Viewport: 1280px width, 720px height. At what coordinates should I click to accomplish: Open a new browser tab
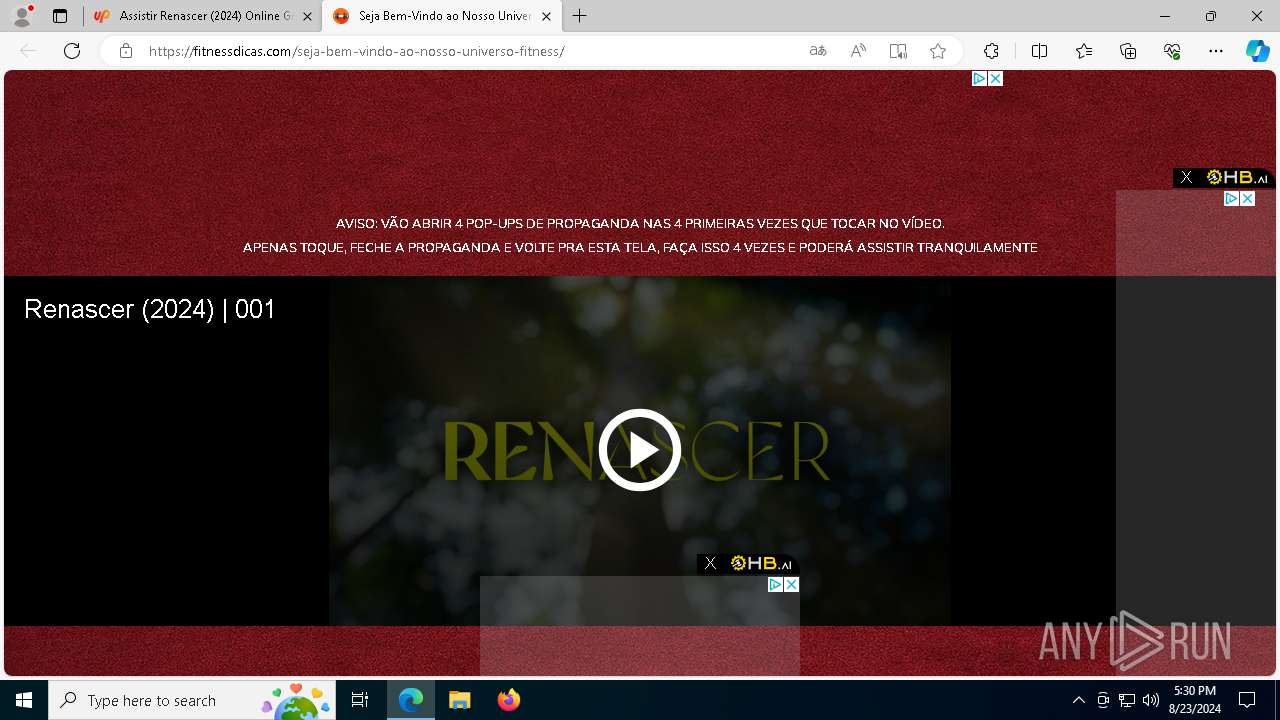point(580,16)
